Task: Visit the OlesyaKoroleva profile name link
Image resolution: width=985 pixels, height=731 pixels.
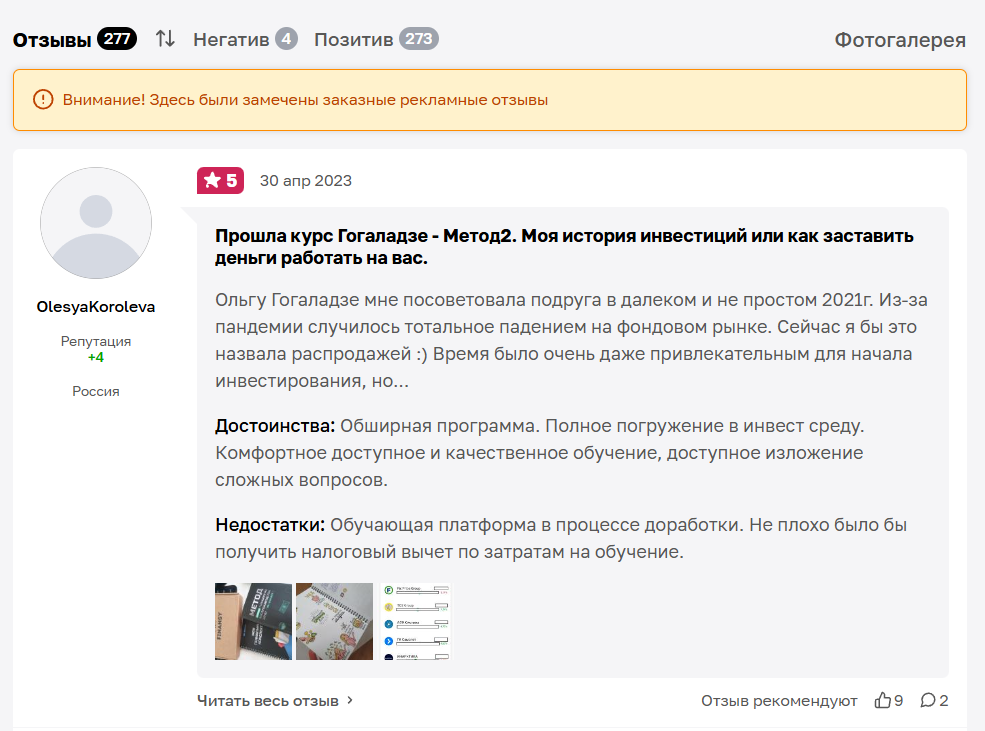Action: [x=96, y=307]
